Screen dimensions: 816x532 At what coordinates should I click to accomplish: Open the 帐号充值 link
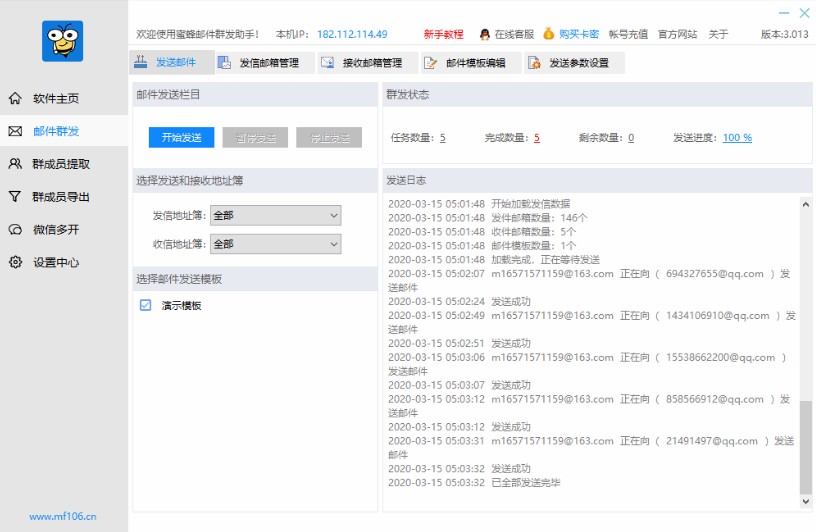tap(628, 34)
